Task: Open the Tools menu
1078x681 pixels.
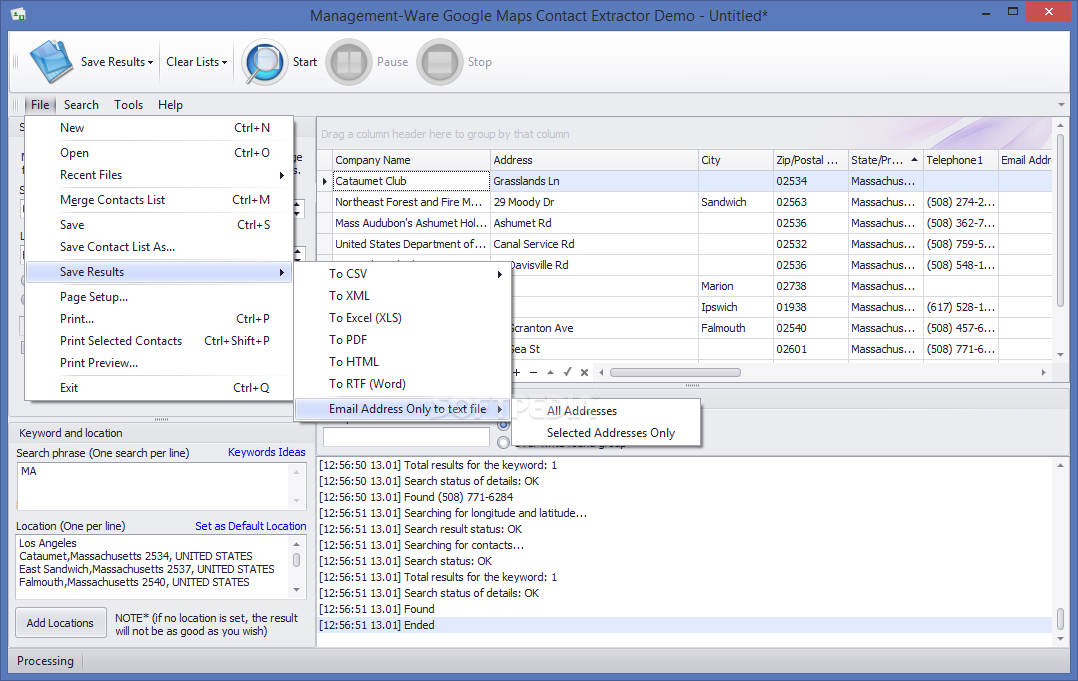Action: tap(129, 104)
